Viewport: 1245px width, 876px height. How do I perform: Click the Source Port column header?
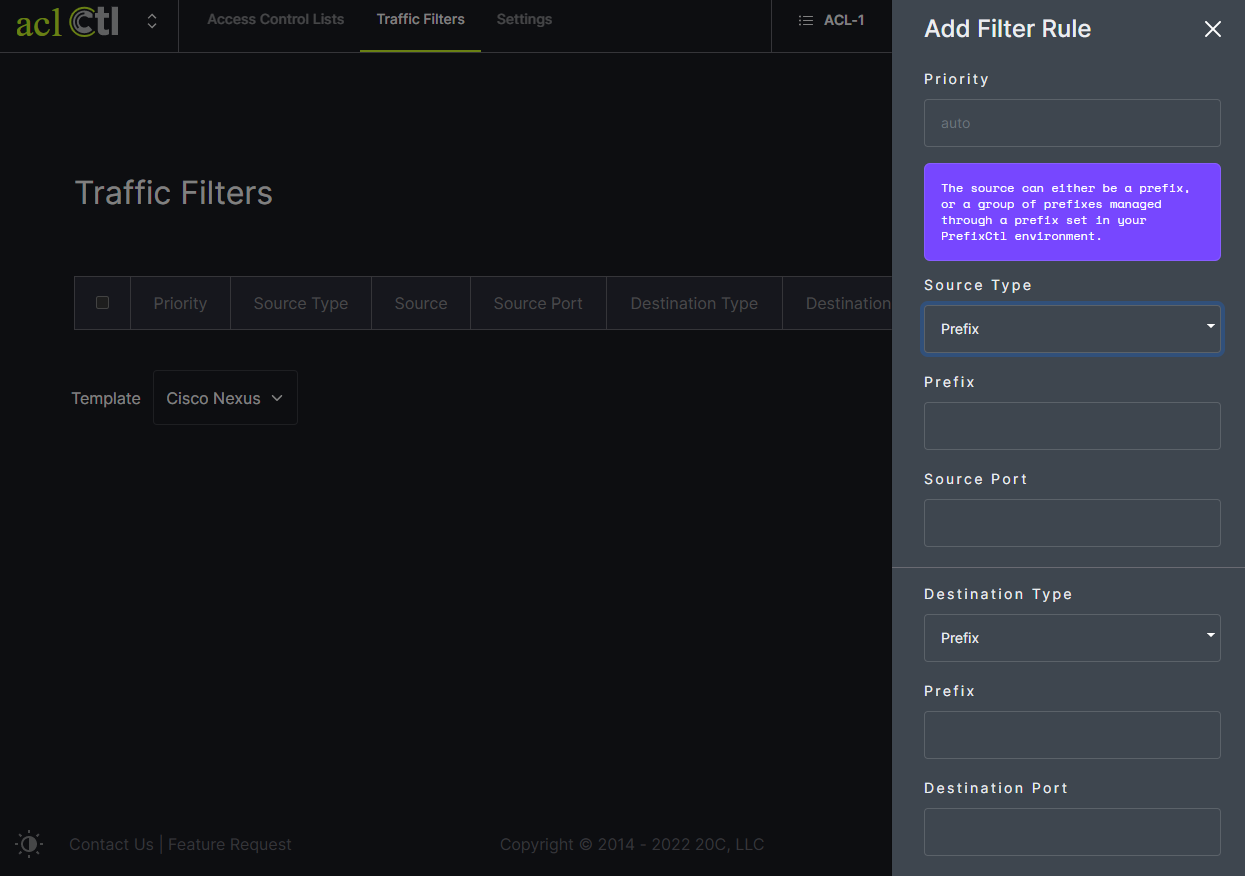click(537, 304)
